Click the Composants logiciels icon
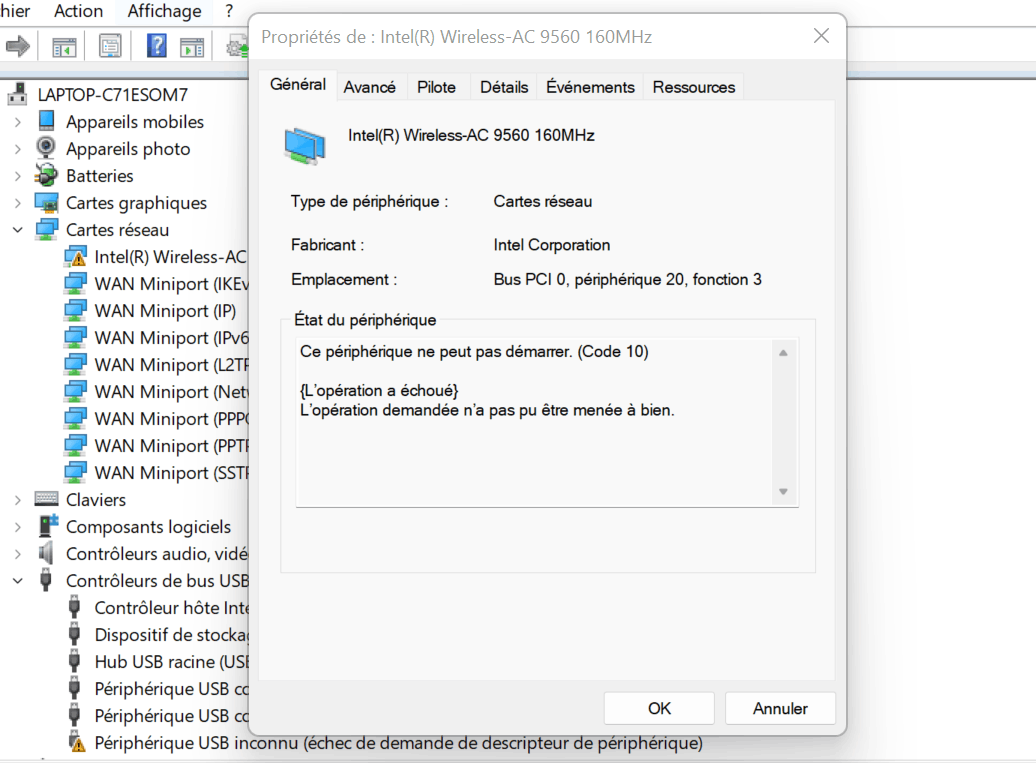Viewport: 1036px width, 763px height. click(47, 526)
